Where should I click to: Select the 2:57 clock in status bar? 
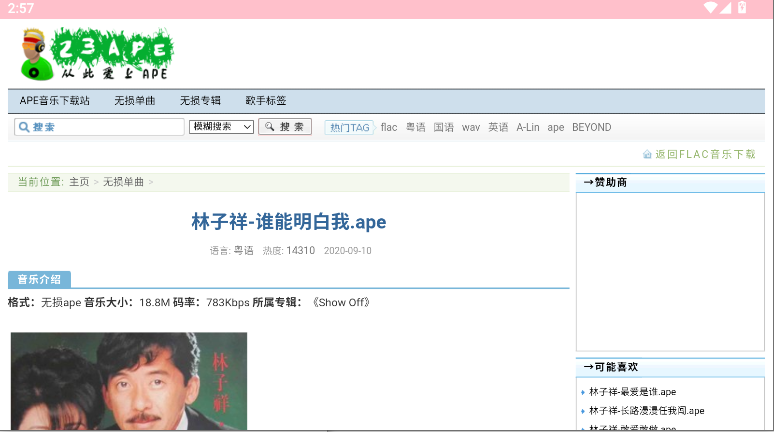[21, 8]
